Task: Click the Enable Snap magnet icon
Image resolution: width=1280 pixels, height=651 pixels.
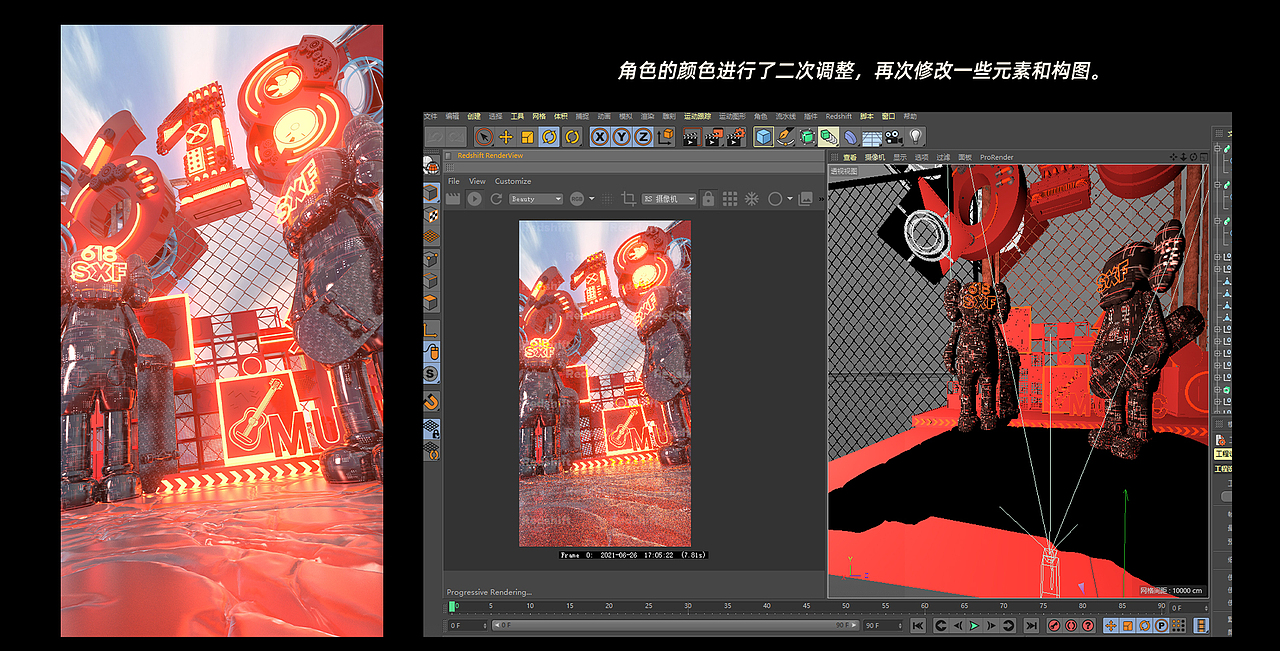Action: point(431,400)
